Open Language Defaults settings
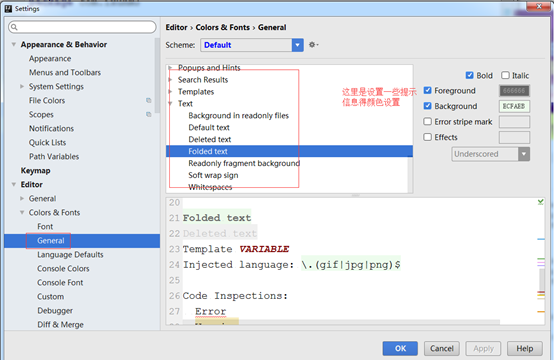Image resolution: width=554 pixels, height=360 pixels. [70, 255]
